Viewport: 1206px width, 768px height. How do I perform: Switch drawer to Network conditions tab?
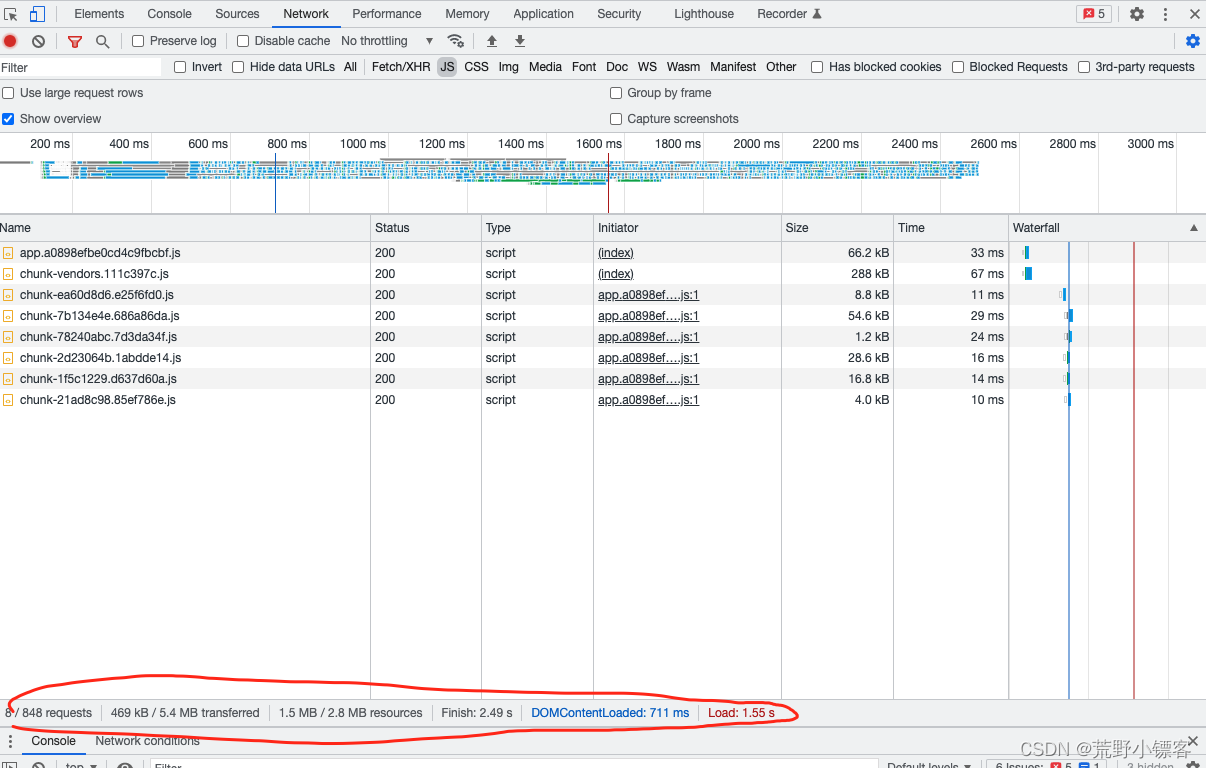(x=147, y=741)
